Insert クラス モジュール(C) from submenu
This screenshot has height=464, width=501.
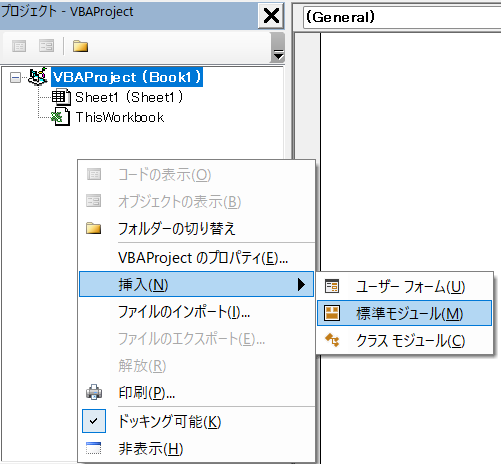point(404,341)
